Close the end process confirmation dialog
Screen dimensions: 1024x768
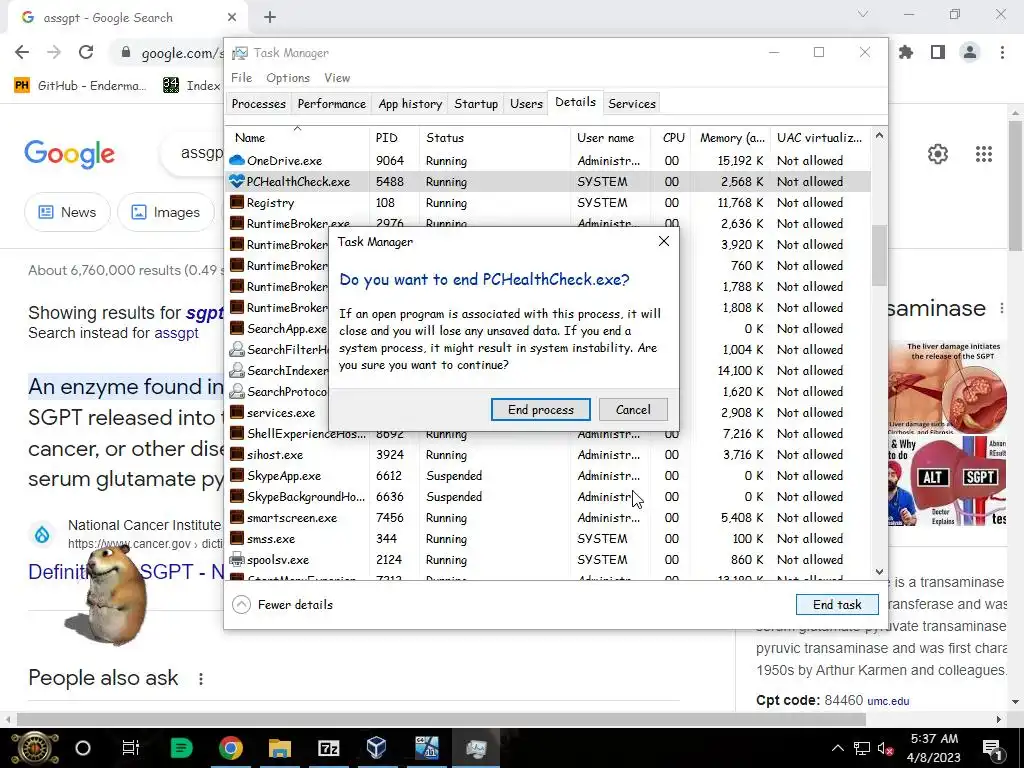[x=664, y=241]
